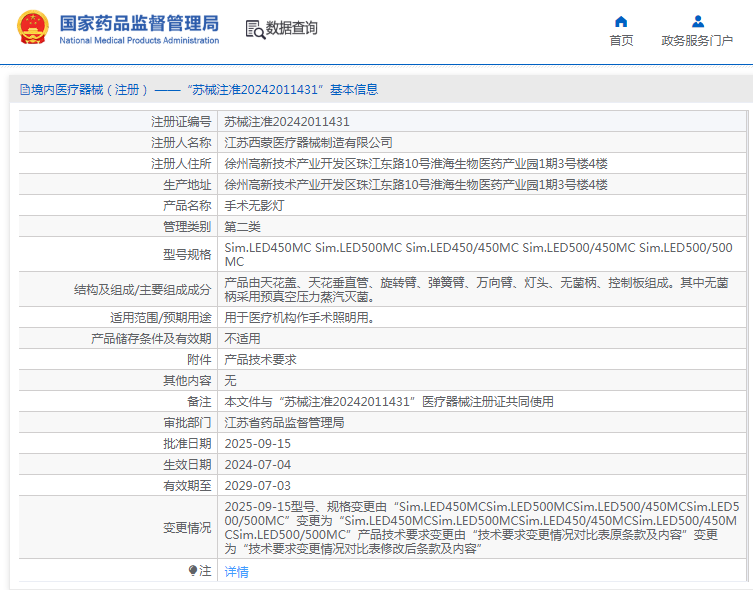Select management class 第二类
This screenshot has height=590, width=753.
[x=242, y=227]
